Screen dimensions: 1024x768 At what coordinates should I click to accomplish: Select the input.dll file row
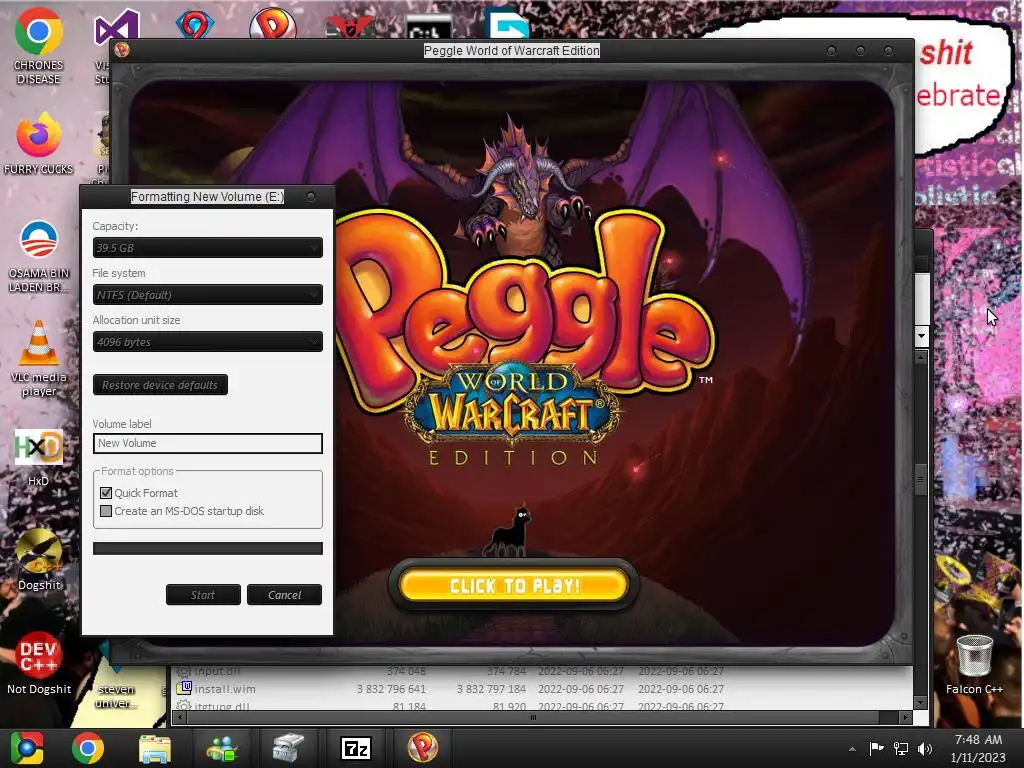[x=451, y=671]
